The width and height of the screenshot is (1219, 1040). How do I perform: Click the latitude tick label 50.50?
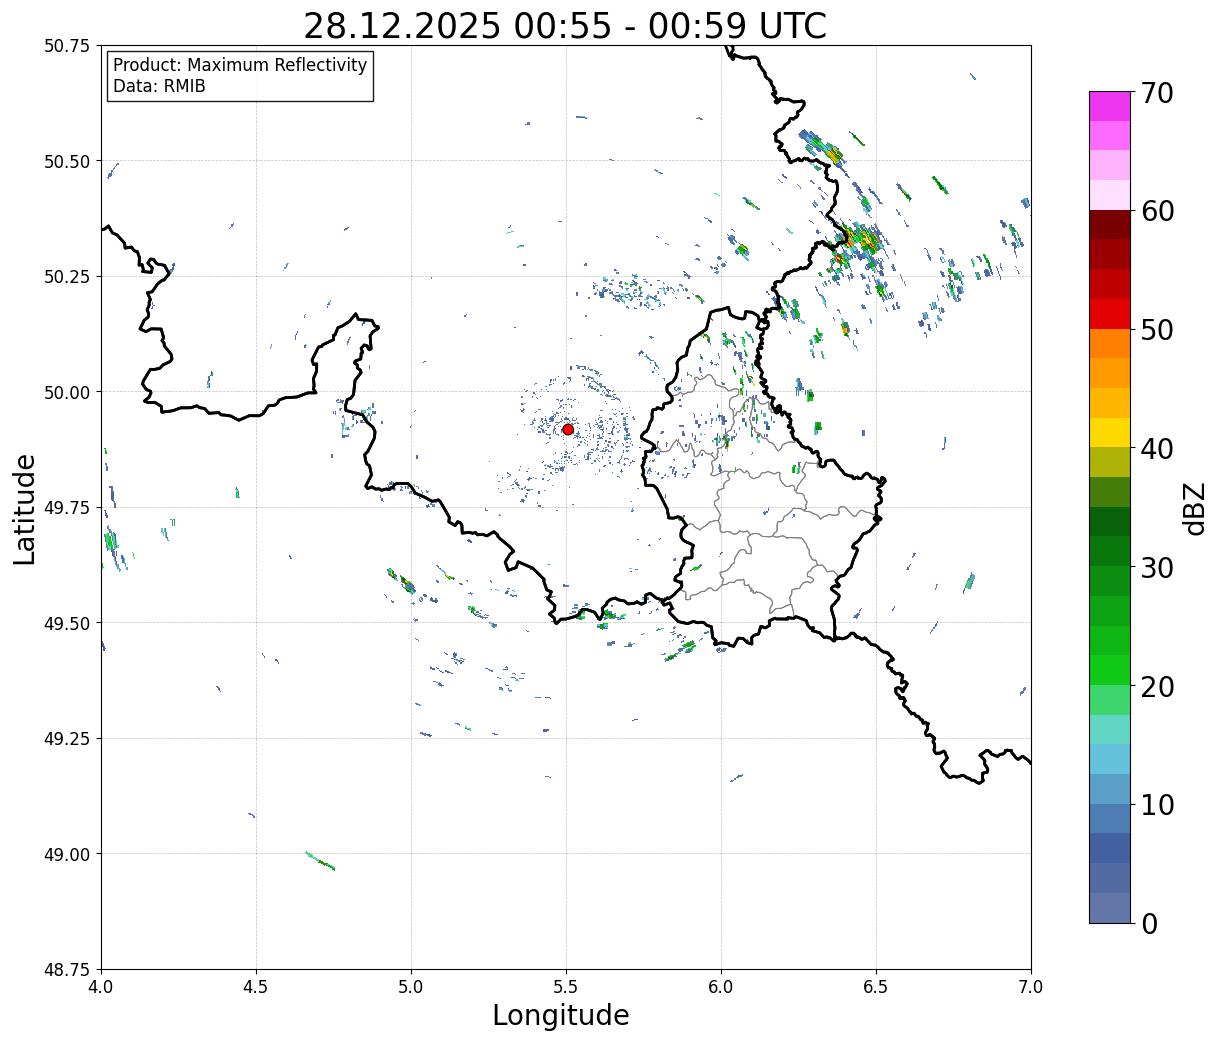[x=67, y=161]
